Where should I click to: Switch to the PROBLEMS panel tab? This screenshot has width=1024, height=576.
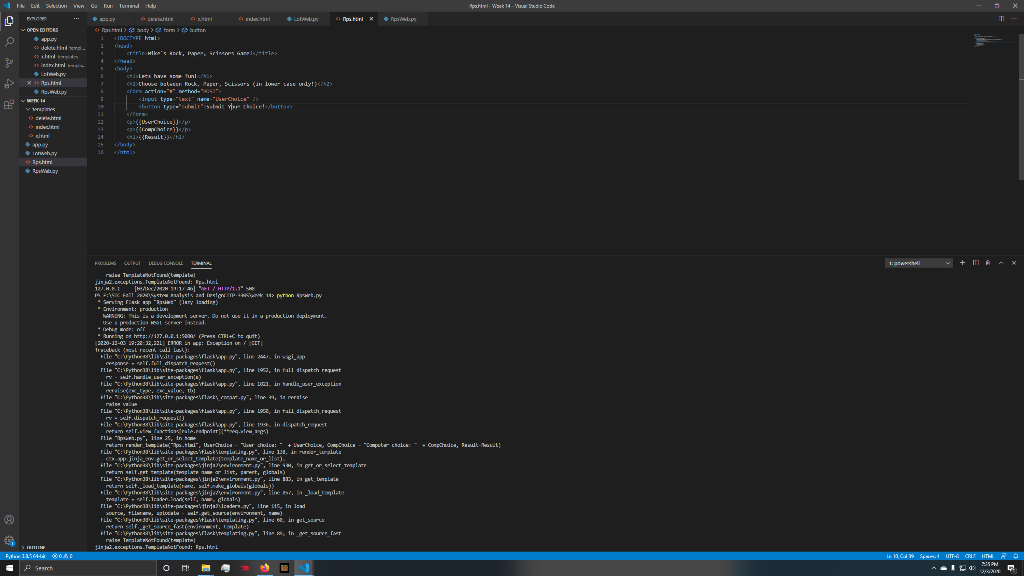(107, 263)
